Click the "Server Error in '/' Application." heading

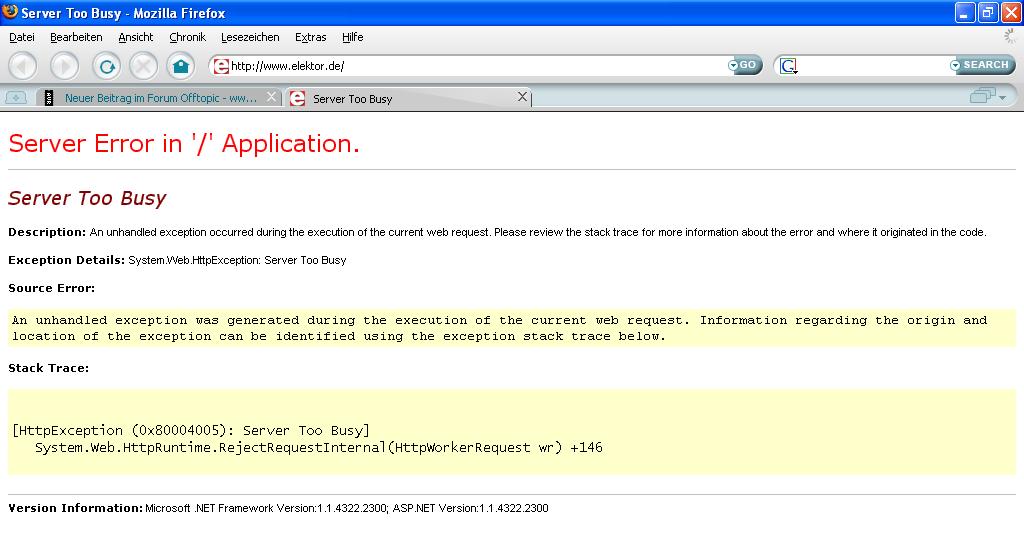tap(184, 144)
